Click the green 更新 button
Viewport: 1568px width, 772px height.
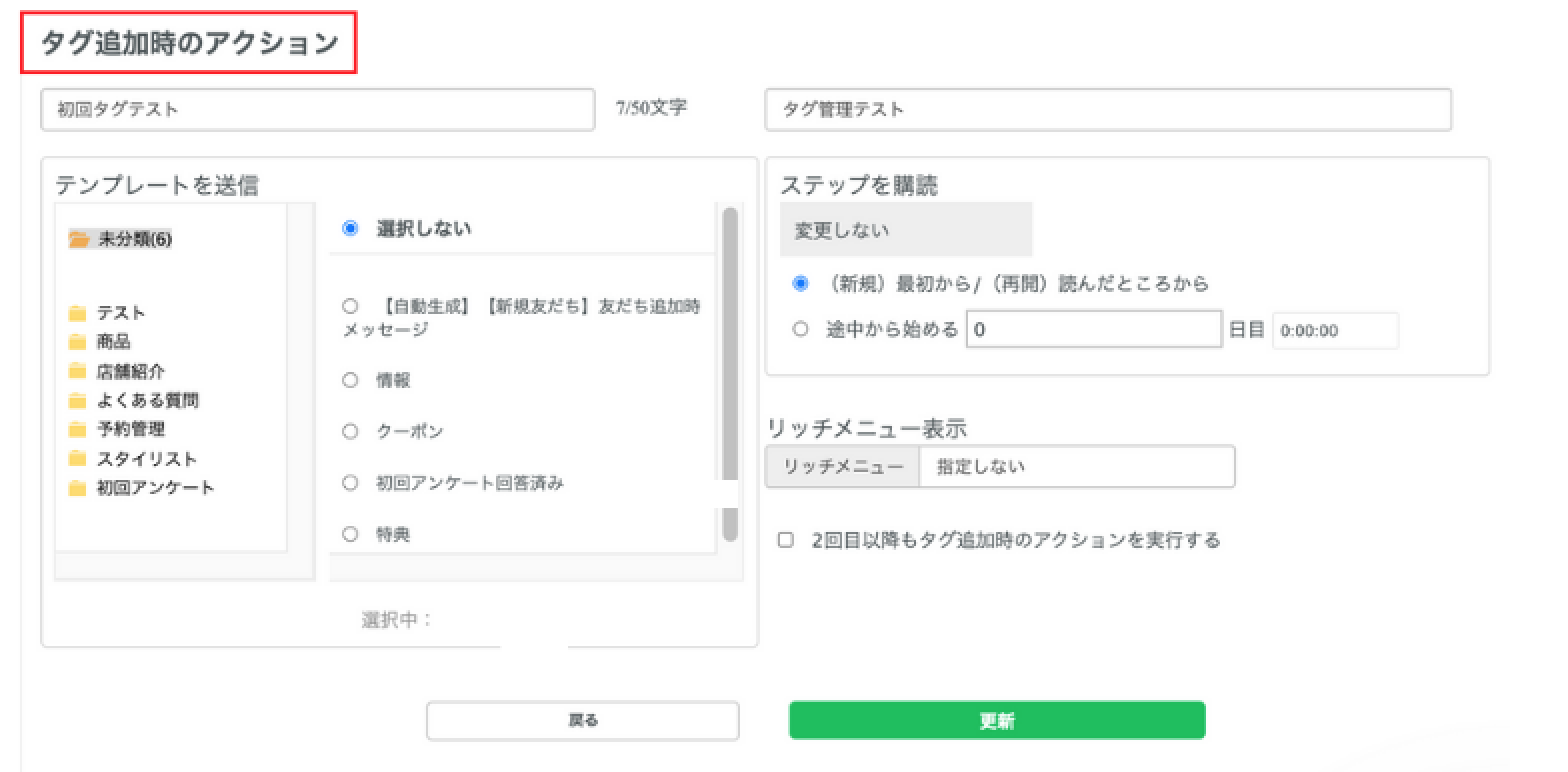pyautogui.click(x=997, y=720)
